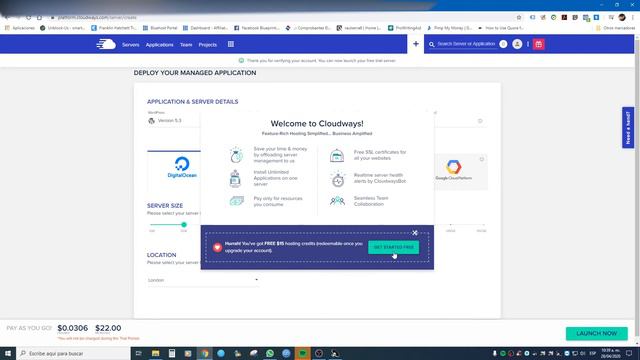640x360 pixels.
Task: Switch to Chrome in the taskbar
Action: [204, 353]
